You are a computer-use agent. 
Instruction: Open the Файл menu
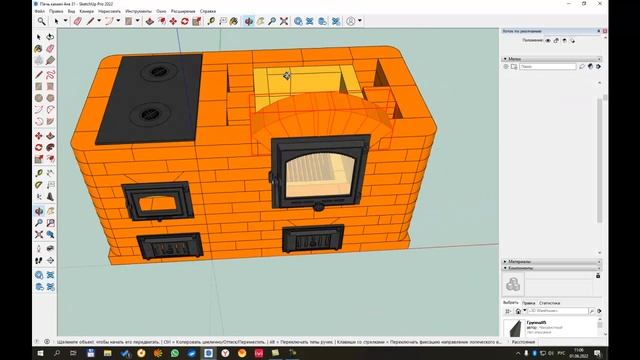(x=40, y=11)
